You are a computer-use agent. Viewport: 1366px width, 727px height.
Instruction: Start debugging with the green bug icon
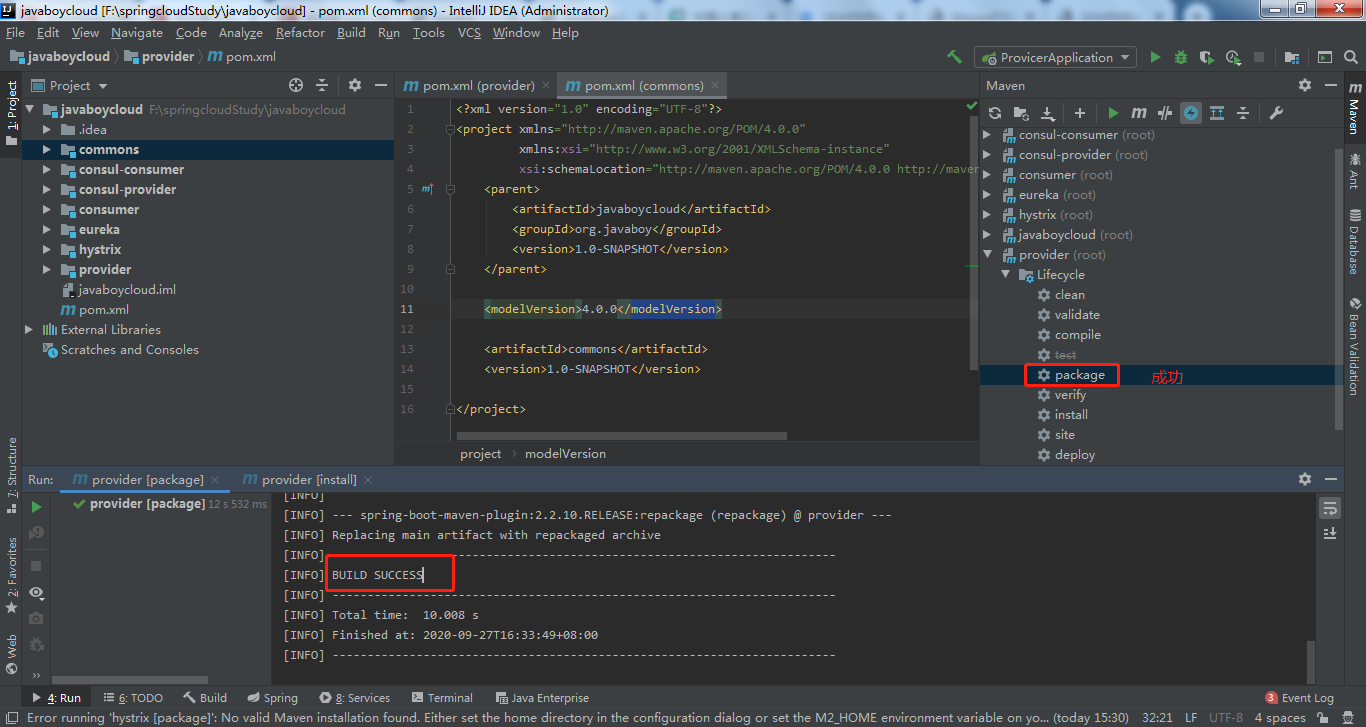1181,57
